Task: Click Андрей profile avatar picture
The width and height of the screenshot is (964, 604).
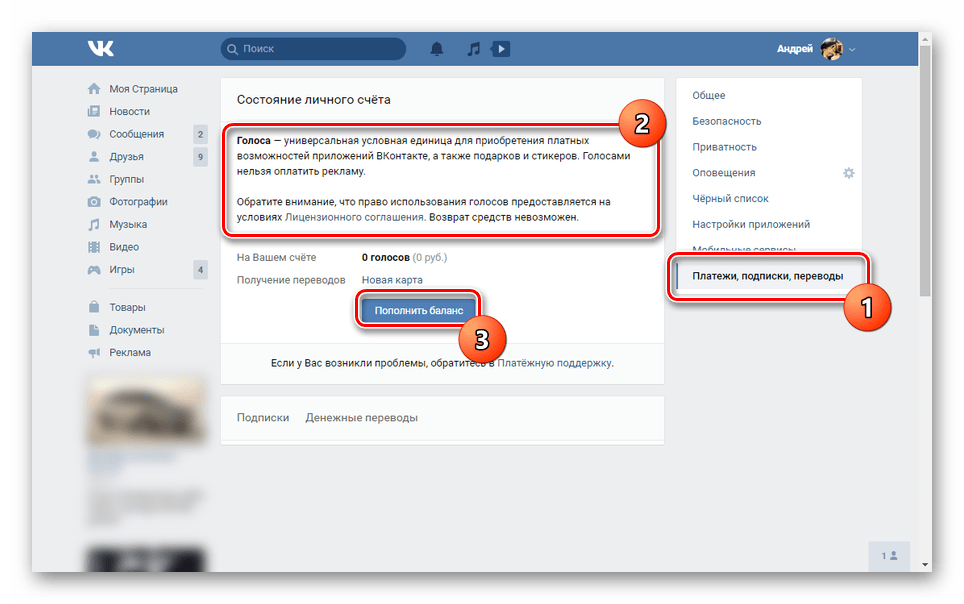Action: 832,49
